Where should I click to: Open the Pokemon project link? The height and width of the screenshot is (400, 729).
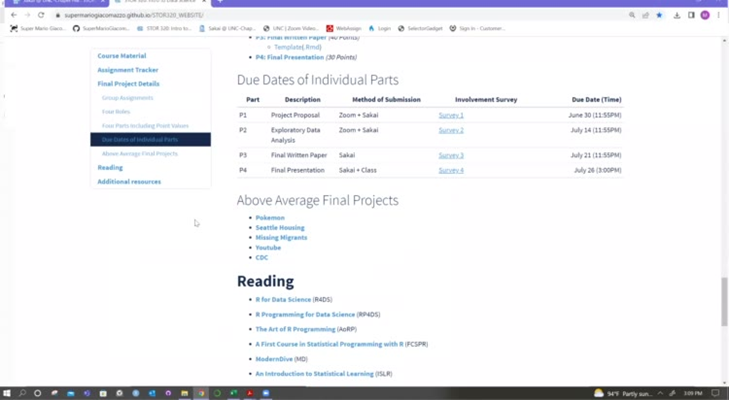point(269,217)
